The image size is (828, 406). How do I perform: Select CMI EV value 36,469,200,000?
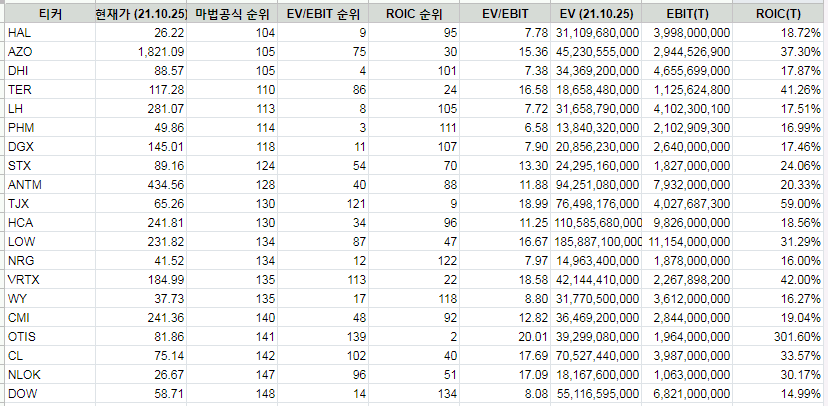click(596, 318)
